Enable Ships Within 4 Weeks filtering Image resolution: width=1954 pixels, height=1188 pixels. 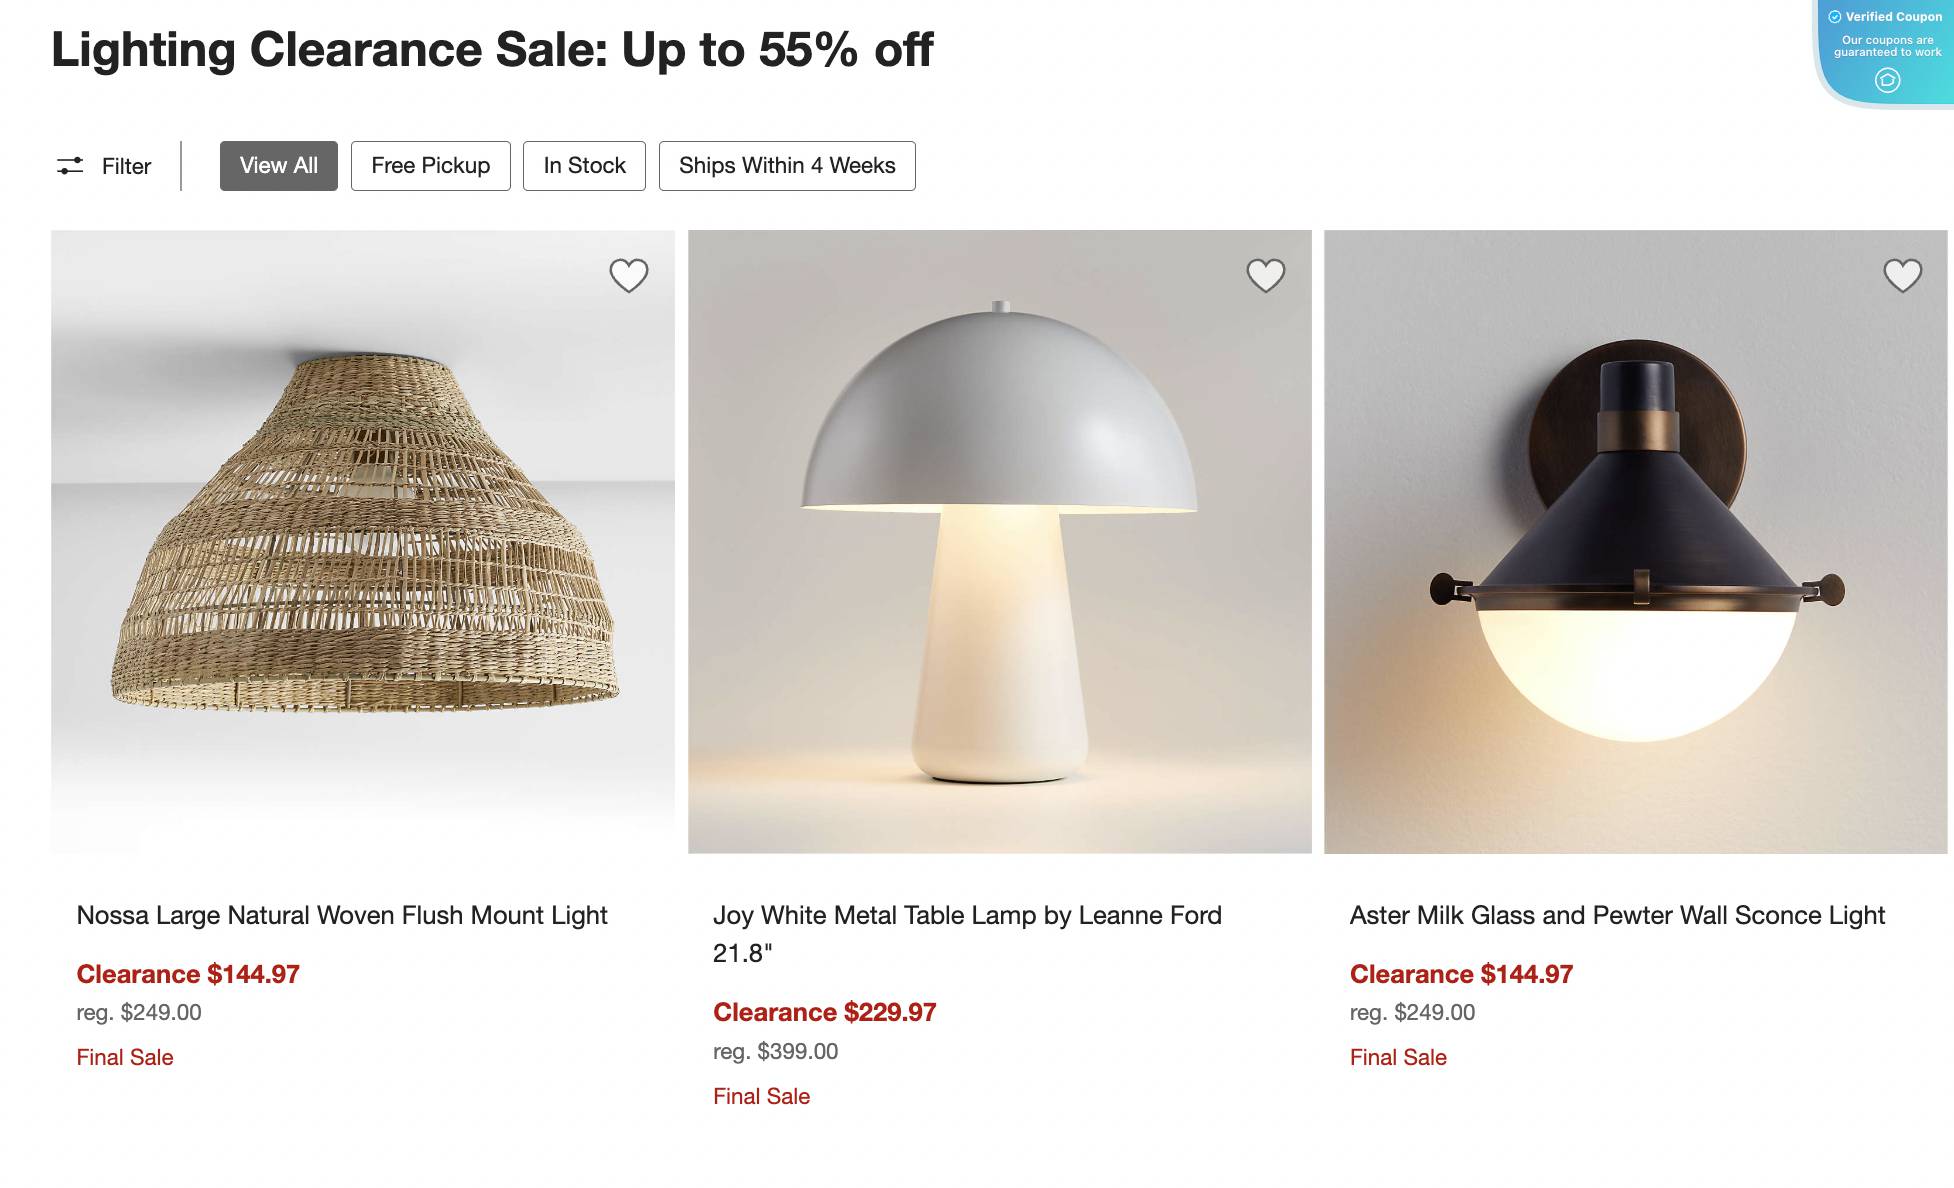pos(787,166)
